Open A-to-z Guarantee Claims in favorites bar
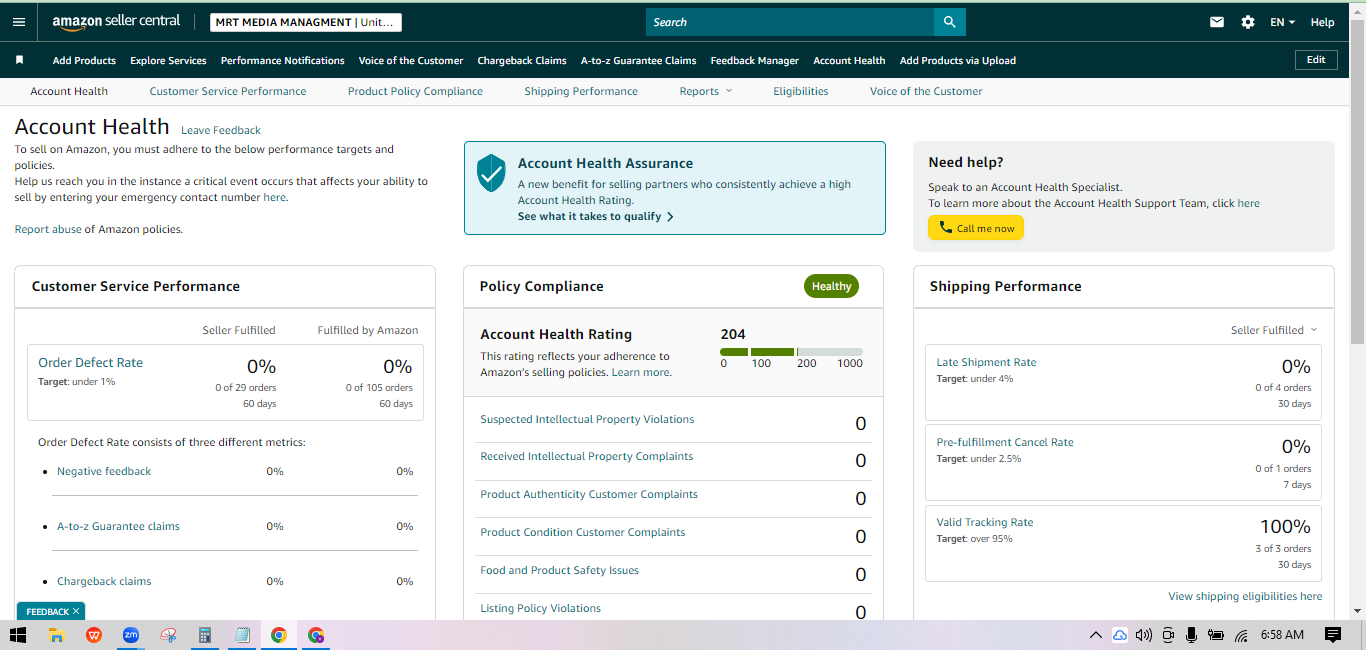 pos(639,60)
